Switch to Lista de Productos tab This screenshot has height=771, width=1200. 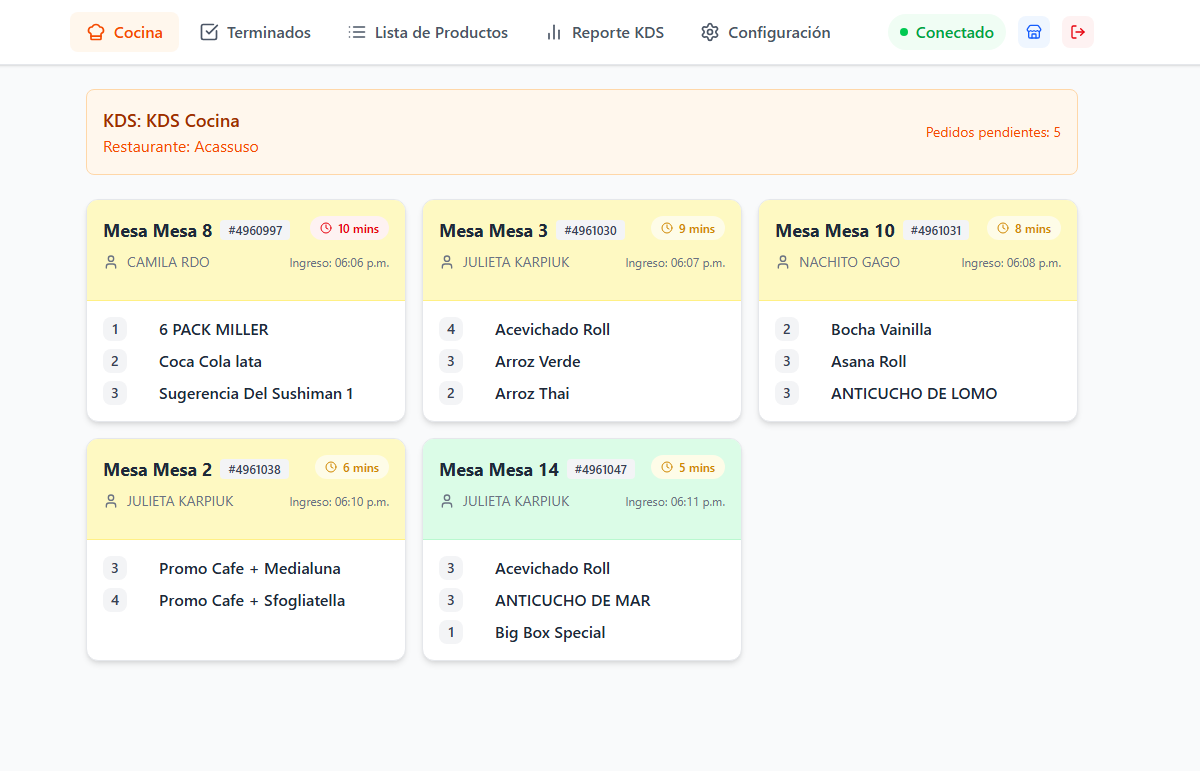(x=428, y=32)
